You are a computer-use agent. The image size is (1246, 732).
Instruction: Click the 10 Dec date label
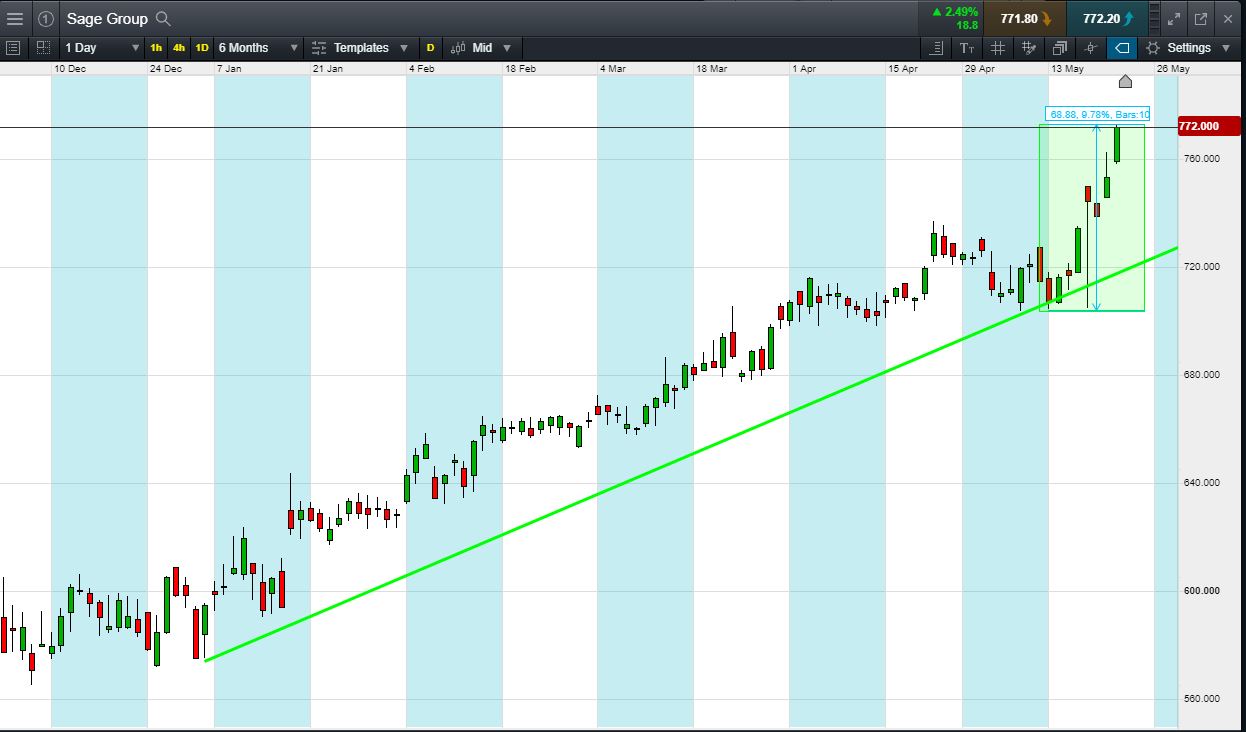tap(70, 69)
